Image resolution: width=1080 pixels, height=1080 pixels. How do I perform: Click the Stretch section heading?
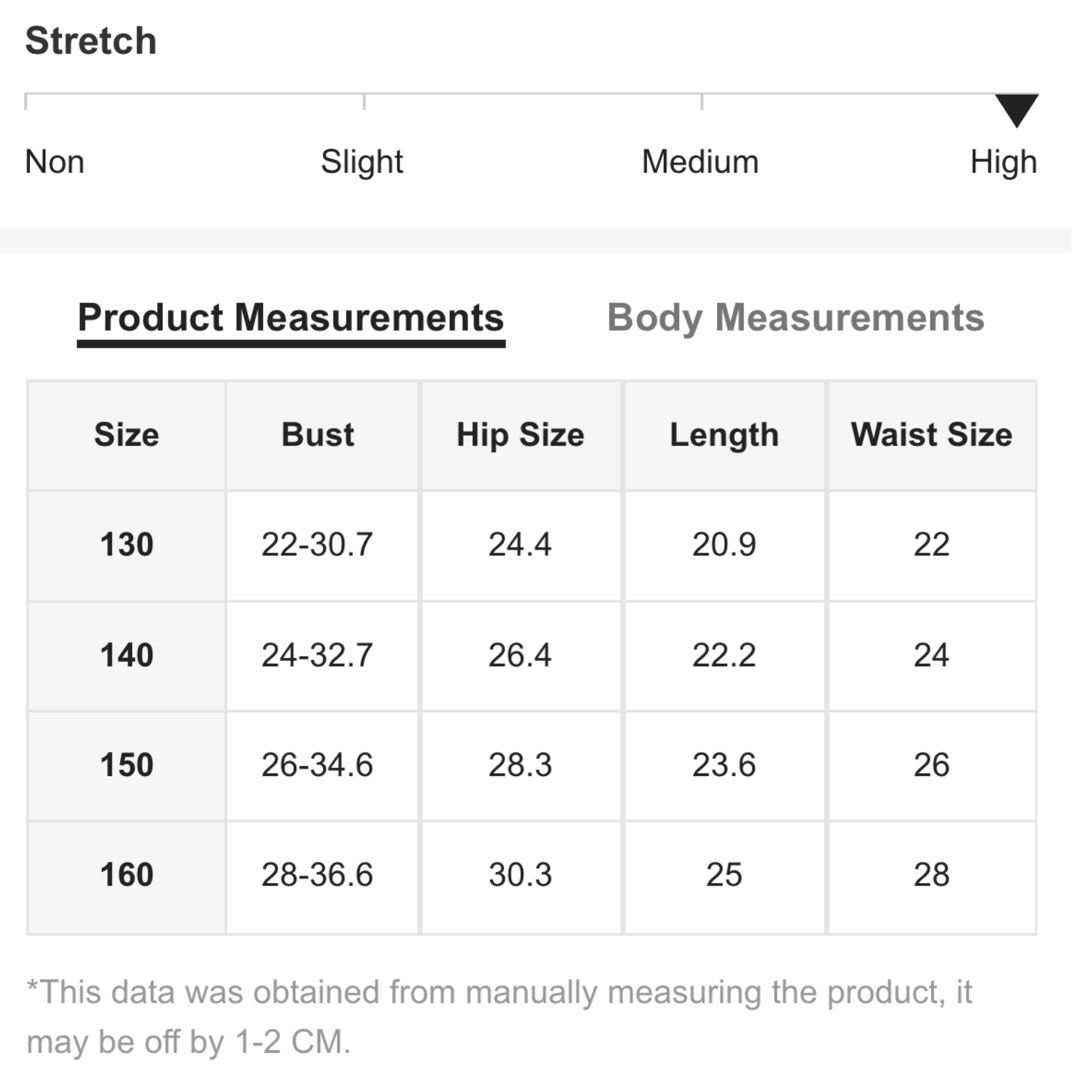[x=91, y=41]
